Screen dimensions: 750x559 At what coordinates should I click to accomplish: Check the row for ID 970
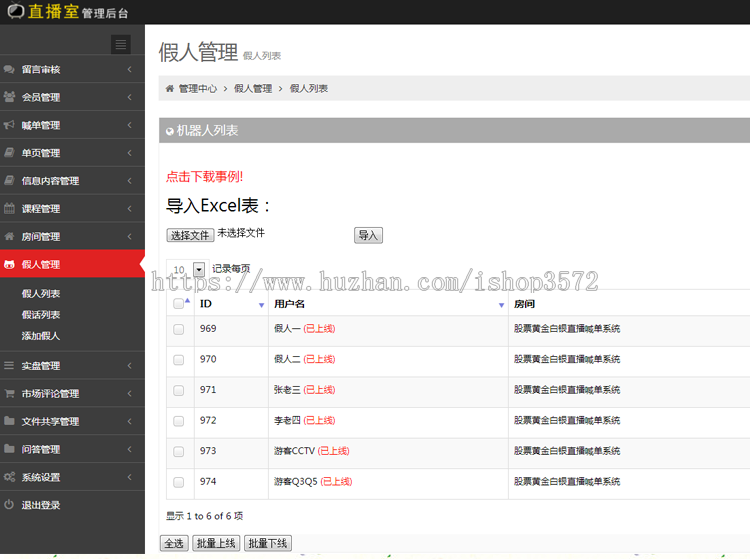point(178,360)
